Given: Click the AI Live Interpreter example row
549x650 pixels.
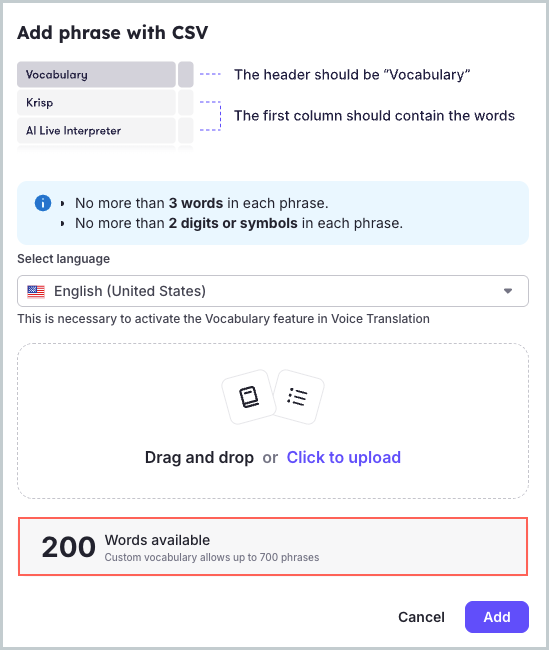Looking at the screenshot, I should pyautogui.click(x=96, y=131).
